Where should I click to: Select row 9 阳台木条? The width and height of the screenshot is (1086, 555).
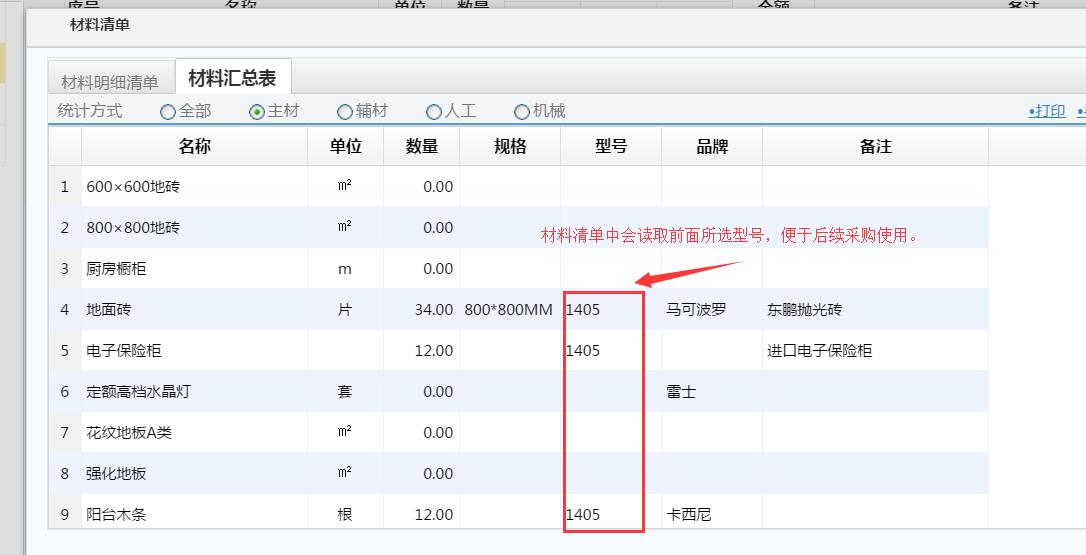pos(117,515)
